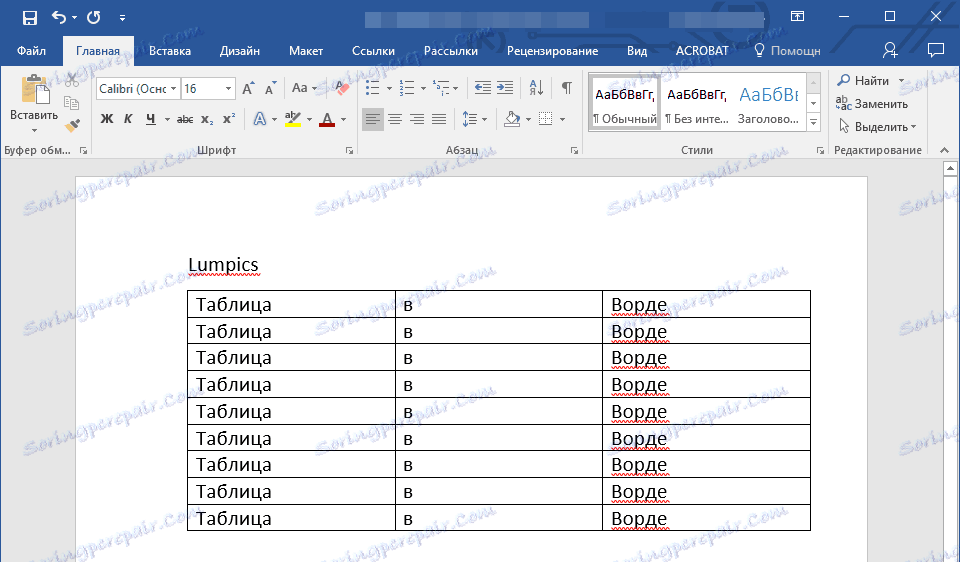The height and width of the screenshot is (562, 960).
Task: Toggle Italic (К) formatting
Action: [x=128, y=119]
